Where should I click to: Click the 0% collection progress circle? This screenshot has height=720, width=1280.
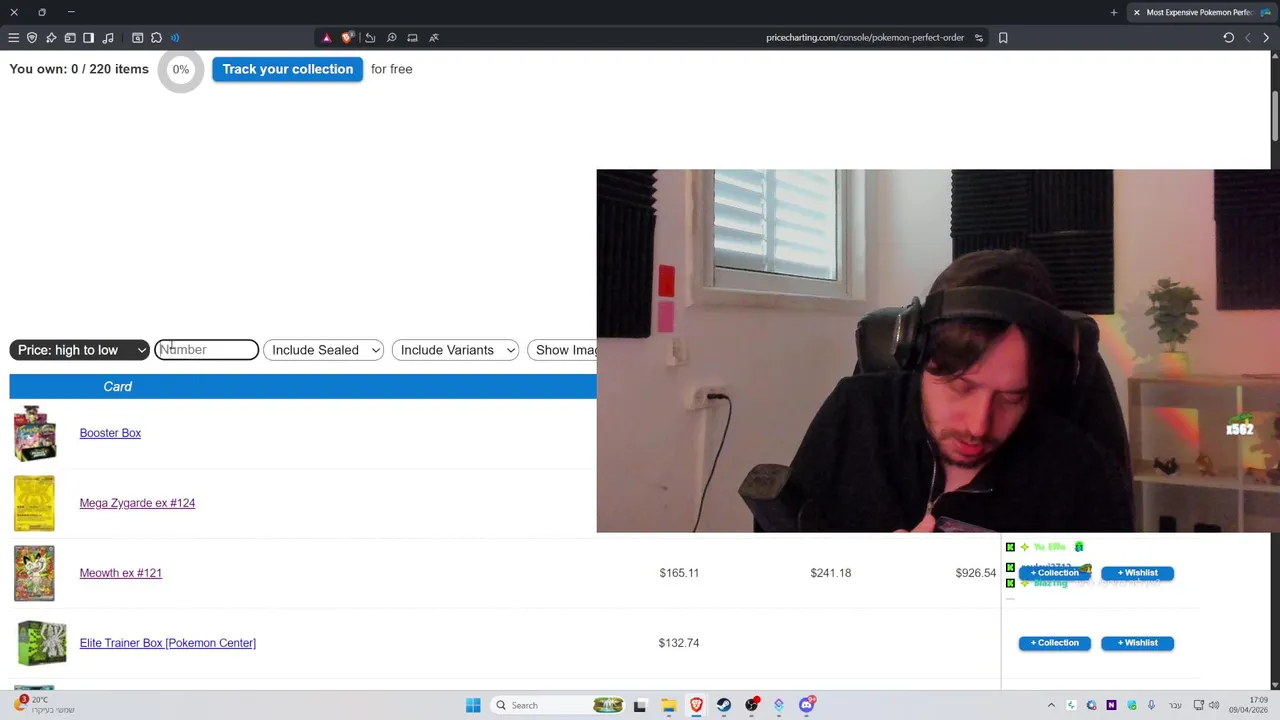tap(180, 70)
